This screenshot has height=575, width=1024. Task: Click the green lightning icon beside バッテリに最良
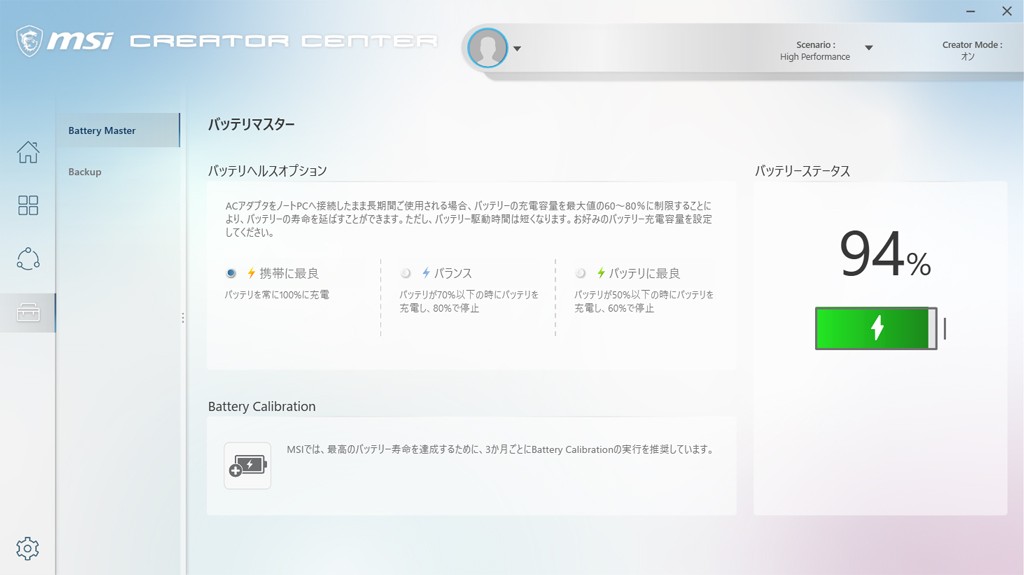point(601,273)
